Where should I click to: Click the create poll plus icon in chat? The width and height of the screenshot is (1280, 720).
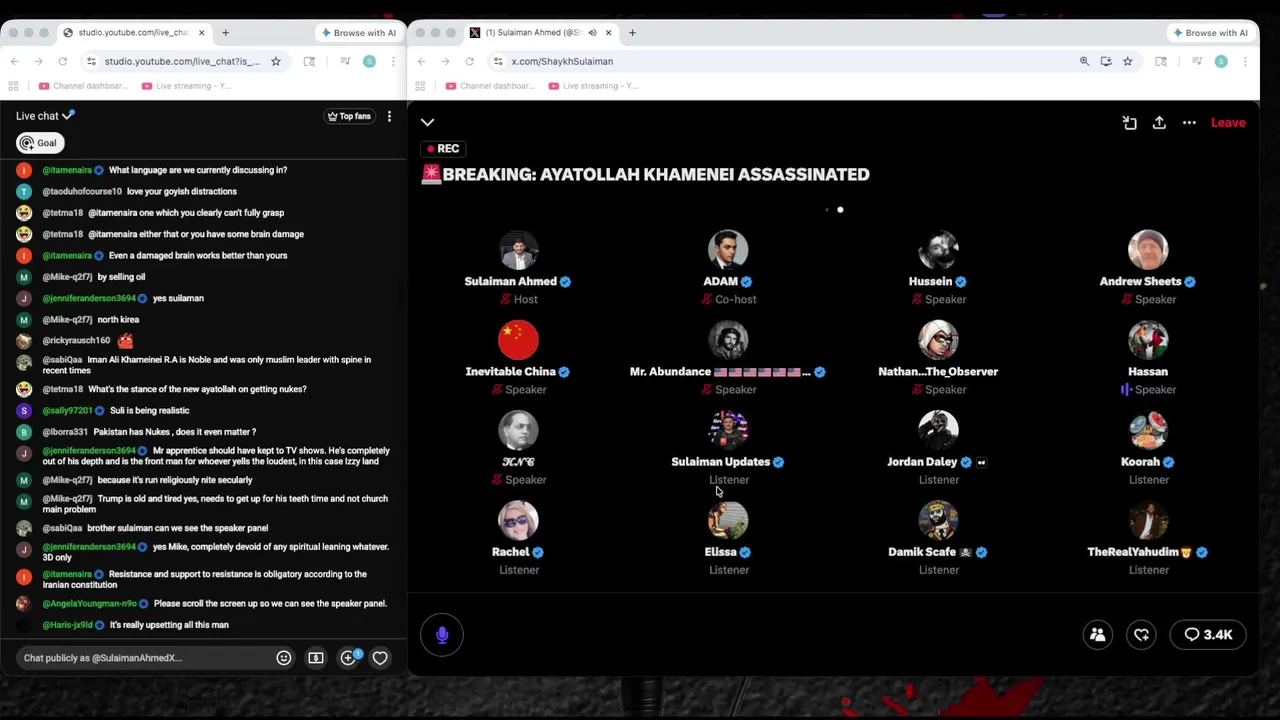point(348,658)
